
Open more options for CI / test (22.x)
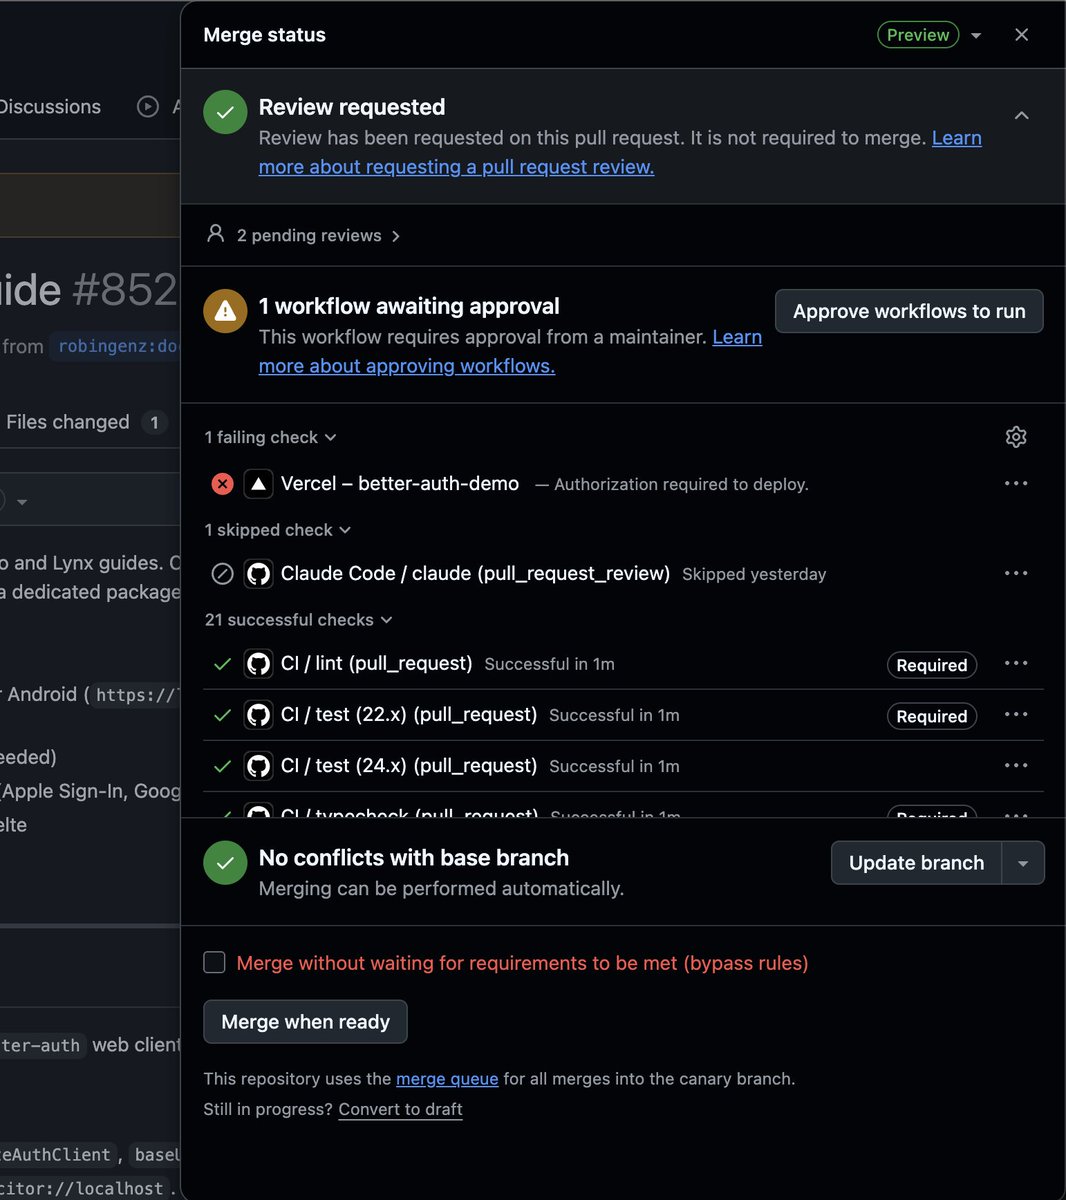[1016, 714]
